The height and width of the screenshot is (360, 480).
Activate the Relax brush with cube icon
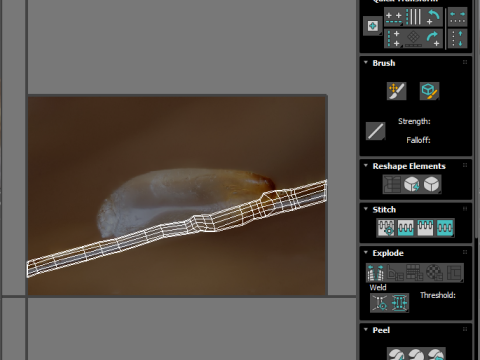[429, 91]
